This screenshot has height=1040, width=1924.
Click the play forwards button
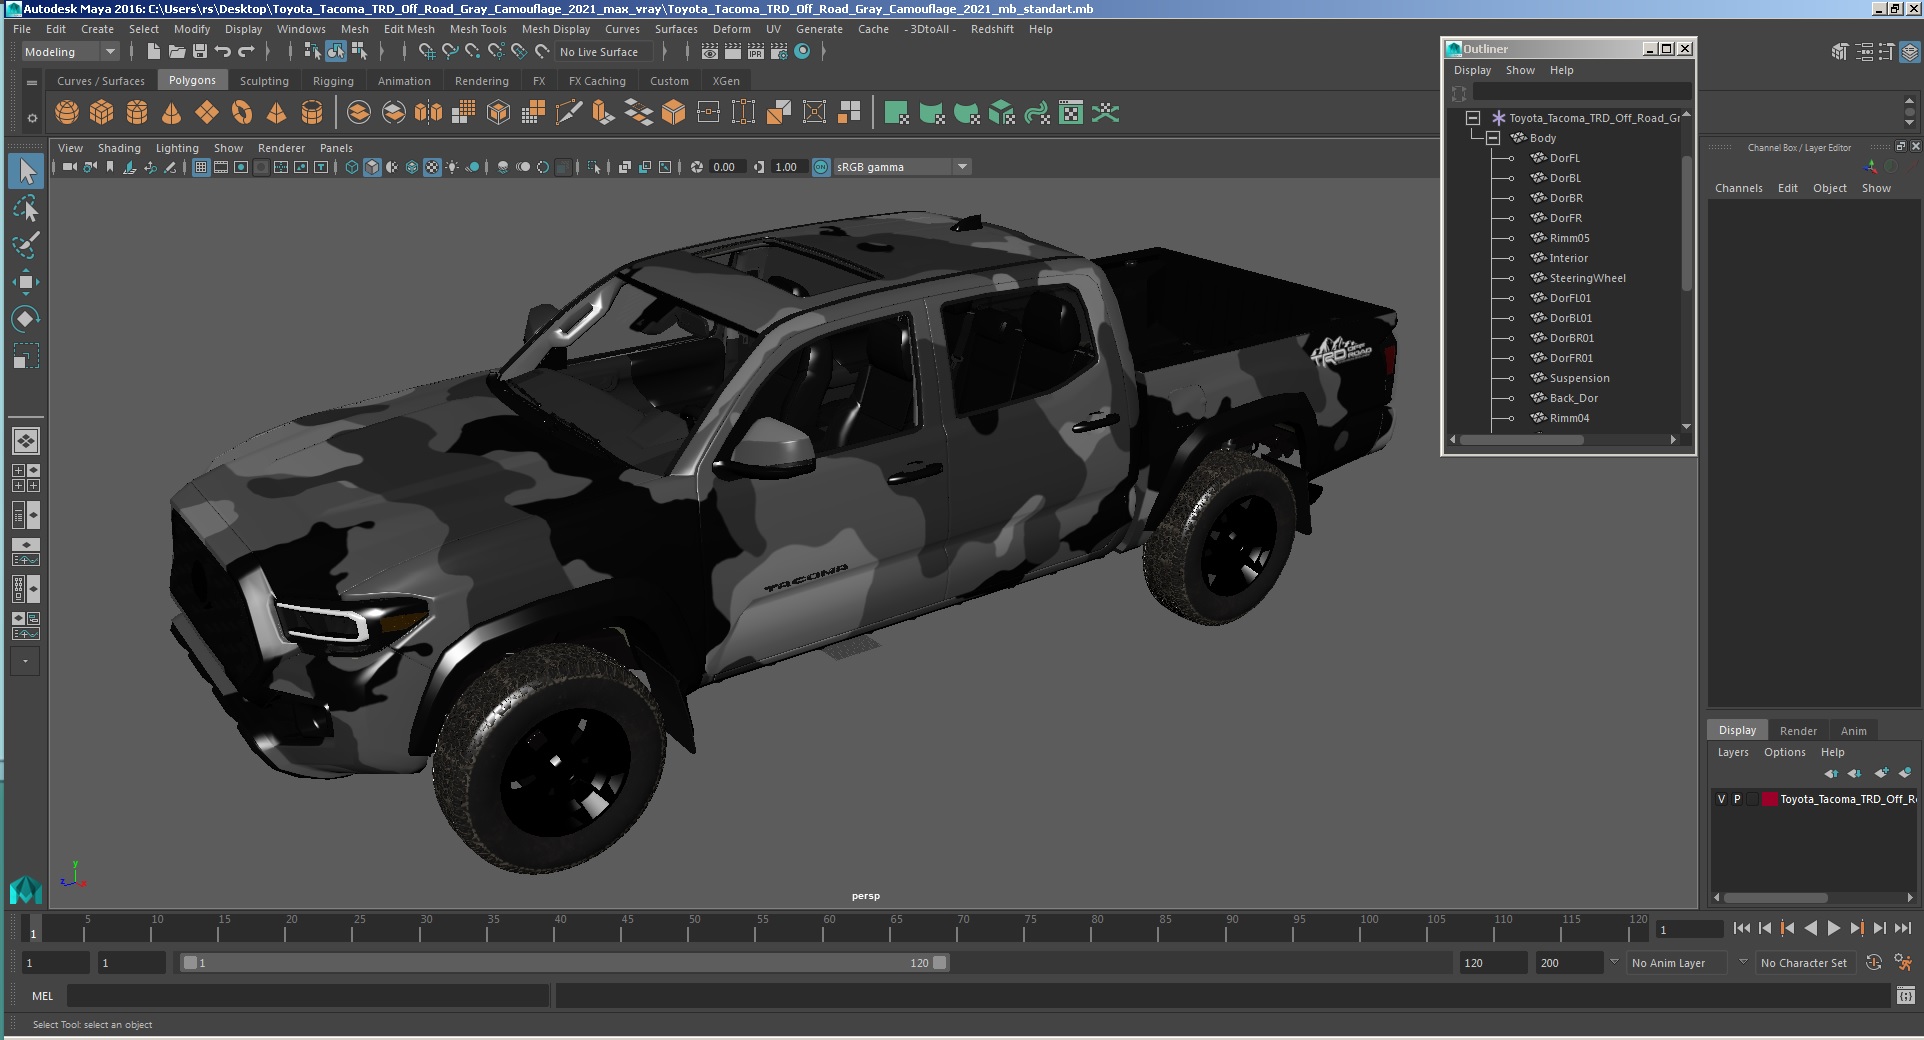click(1834, 928)
